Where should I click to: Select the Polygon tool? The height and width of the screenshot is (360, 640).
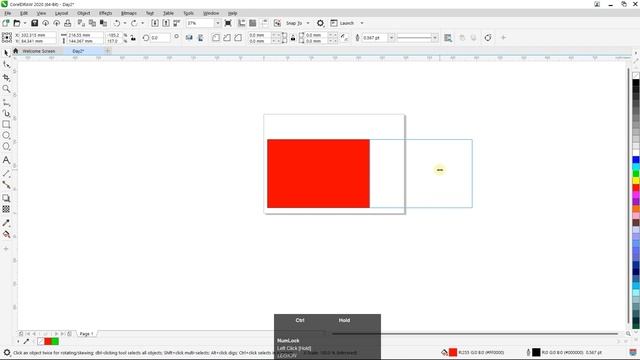click(6, 147)
